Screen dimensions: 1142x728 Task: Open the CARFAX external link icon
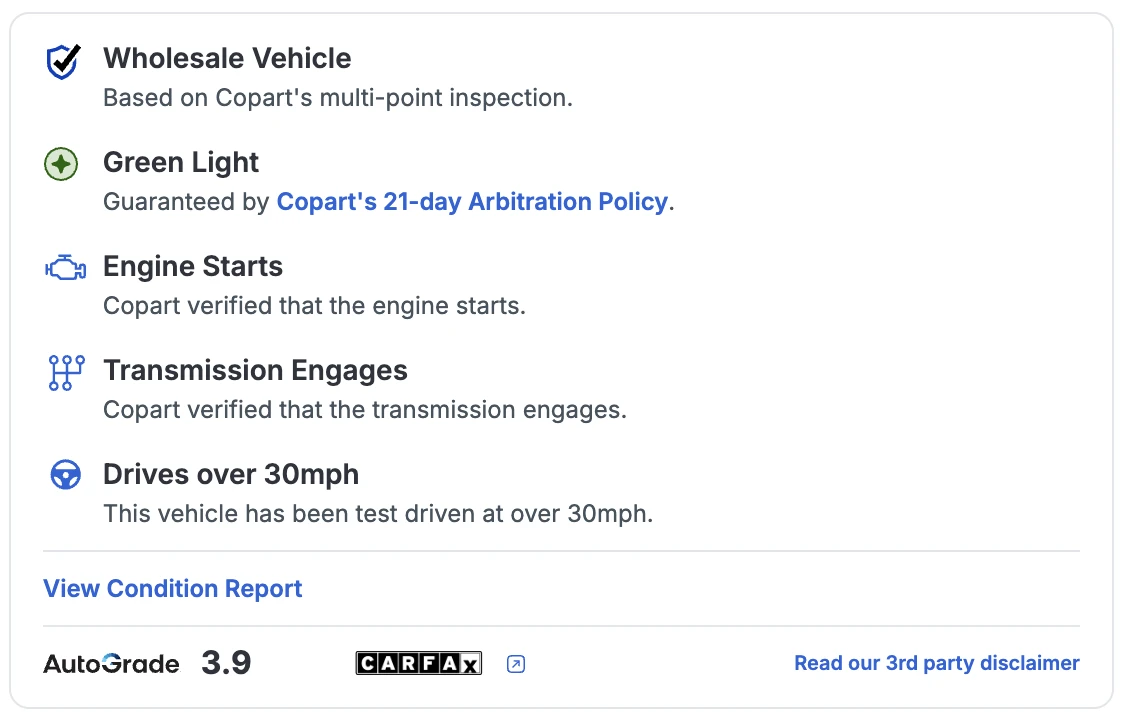coord(516,663)
